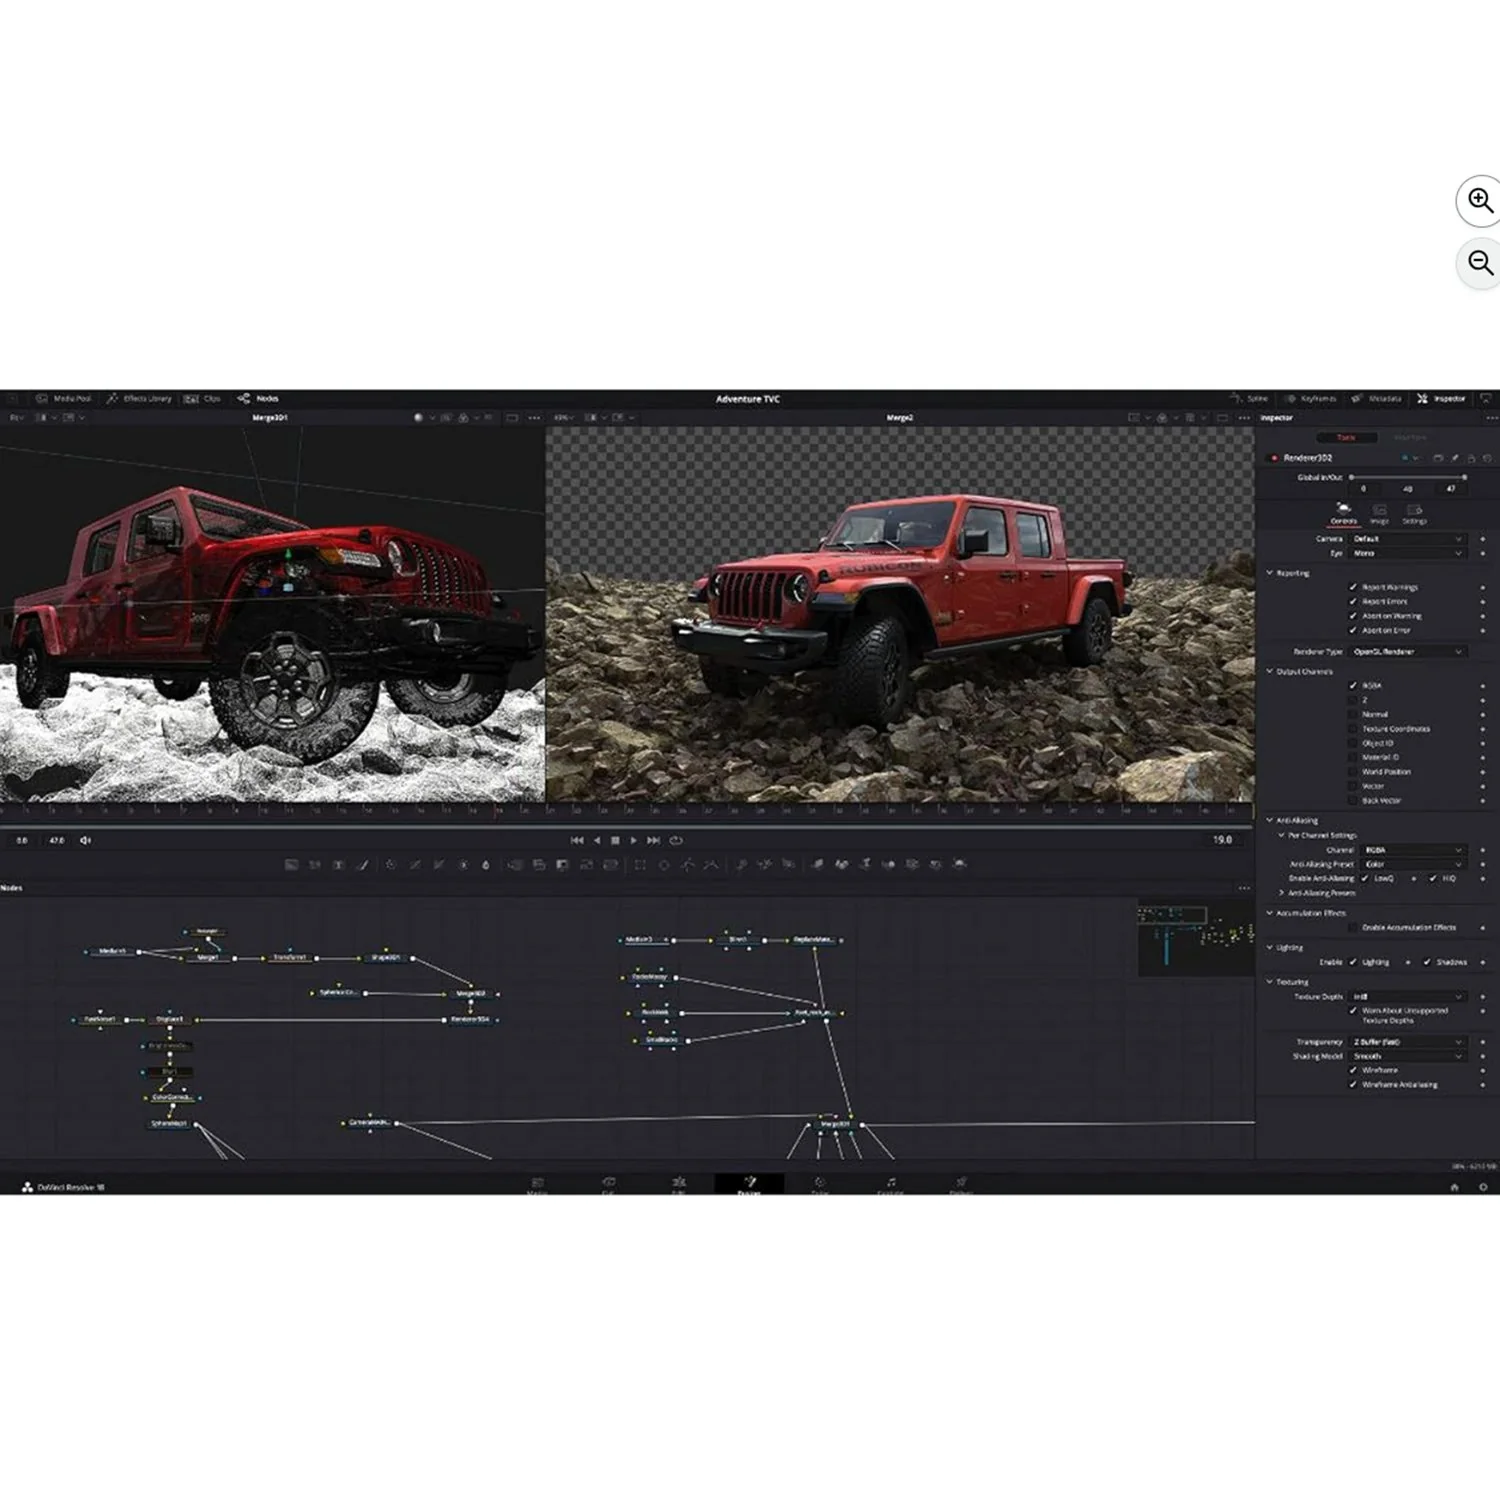1500x1500 pixels.
Task: Click the Global In/Out range slider
Action: pos(1407,477)
